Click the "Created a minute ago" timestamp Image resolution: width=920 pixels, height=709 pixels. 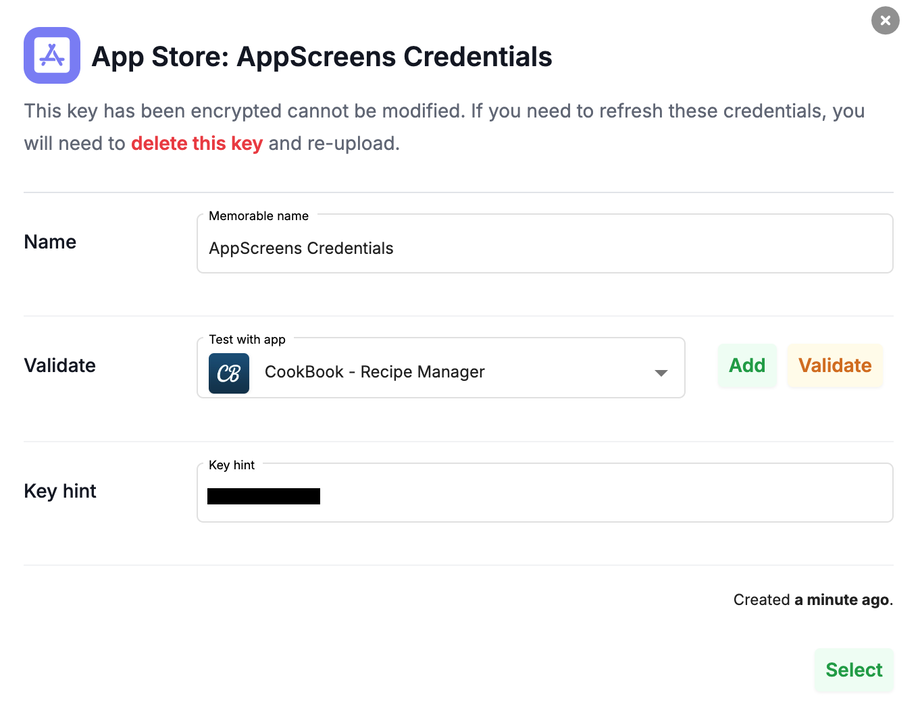click(813, 600)
